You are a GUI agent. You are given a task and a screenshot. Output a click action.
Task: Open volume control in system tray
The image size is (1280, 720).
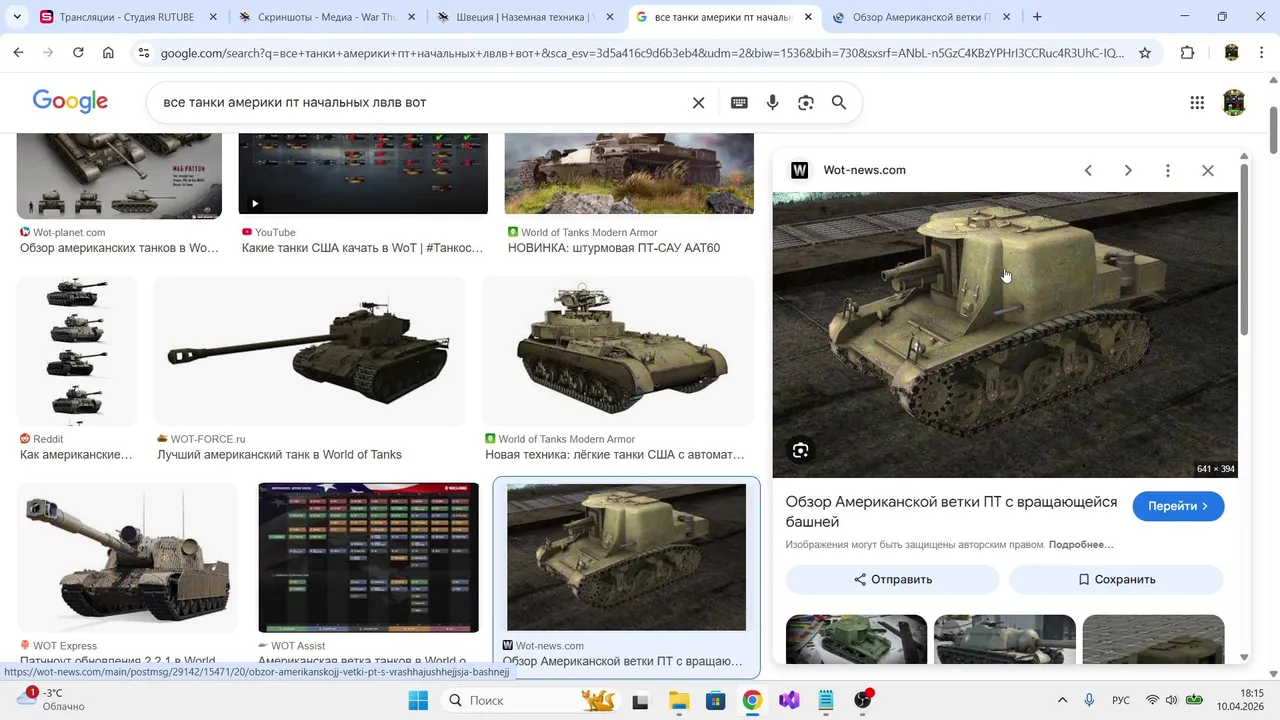[1172, 700]
